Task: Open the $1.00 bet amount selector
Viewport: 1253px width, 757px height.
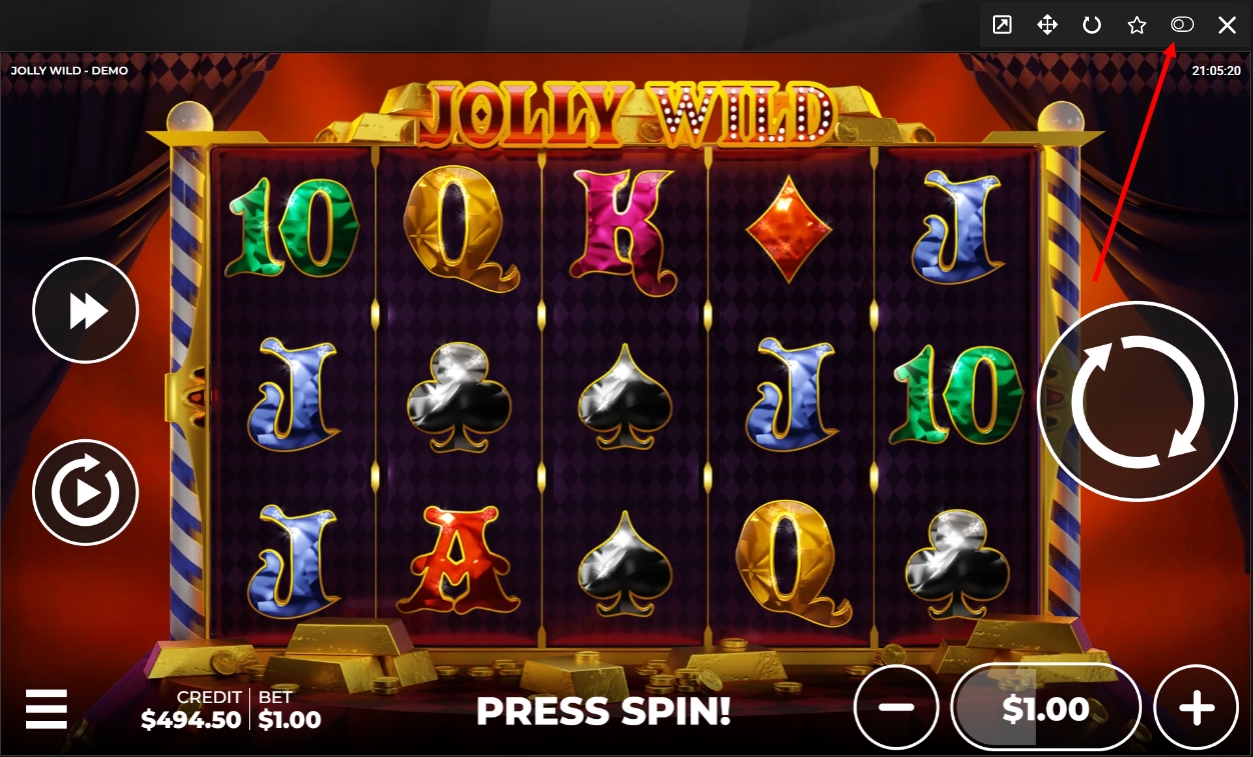Action: 1046,707
